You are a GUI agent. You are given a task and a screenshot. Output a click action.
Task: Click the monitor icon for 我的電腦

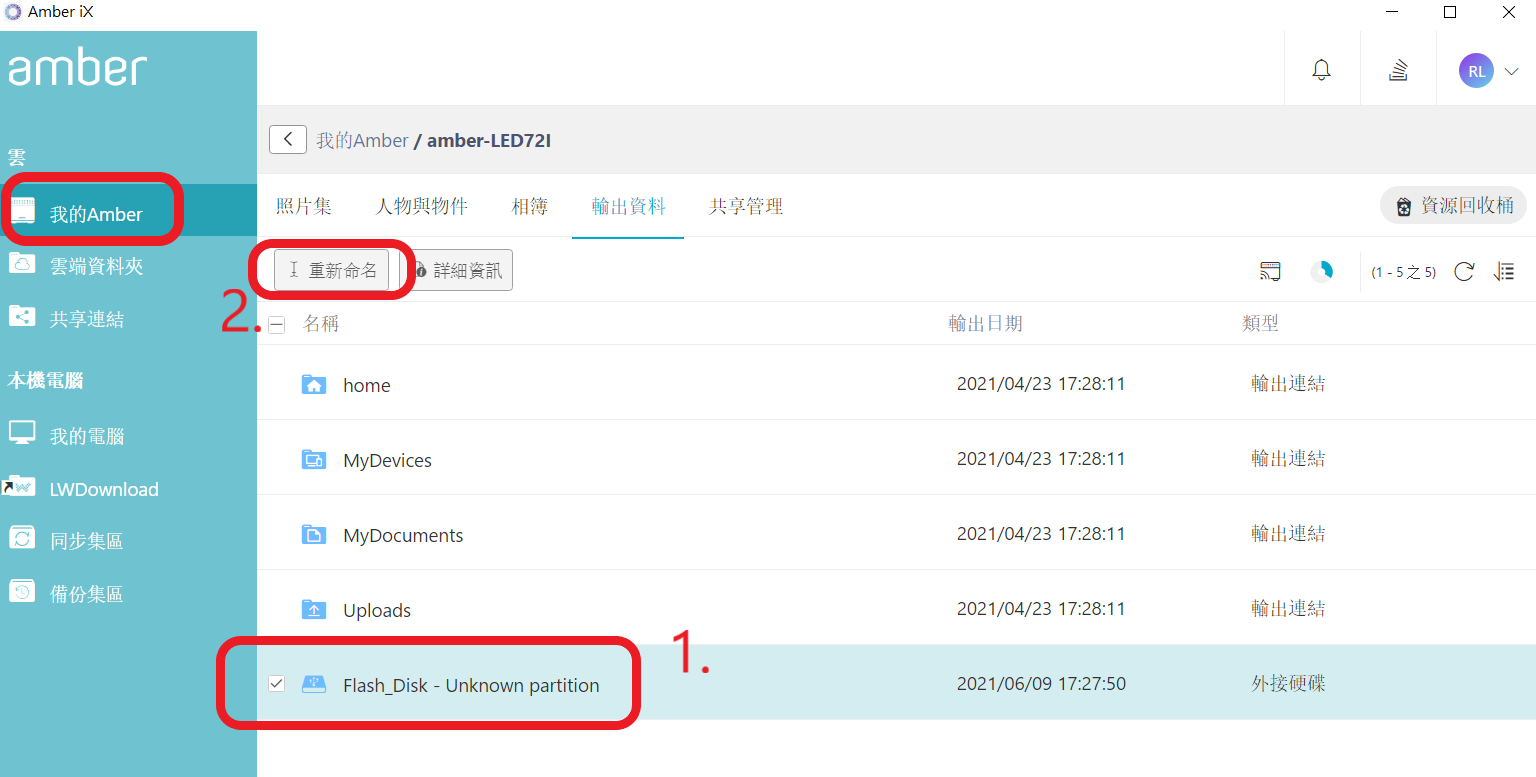(x=22, y=433)
